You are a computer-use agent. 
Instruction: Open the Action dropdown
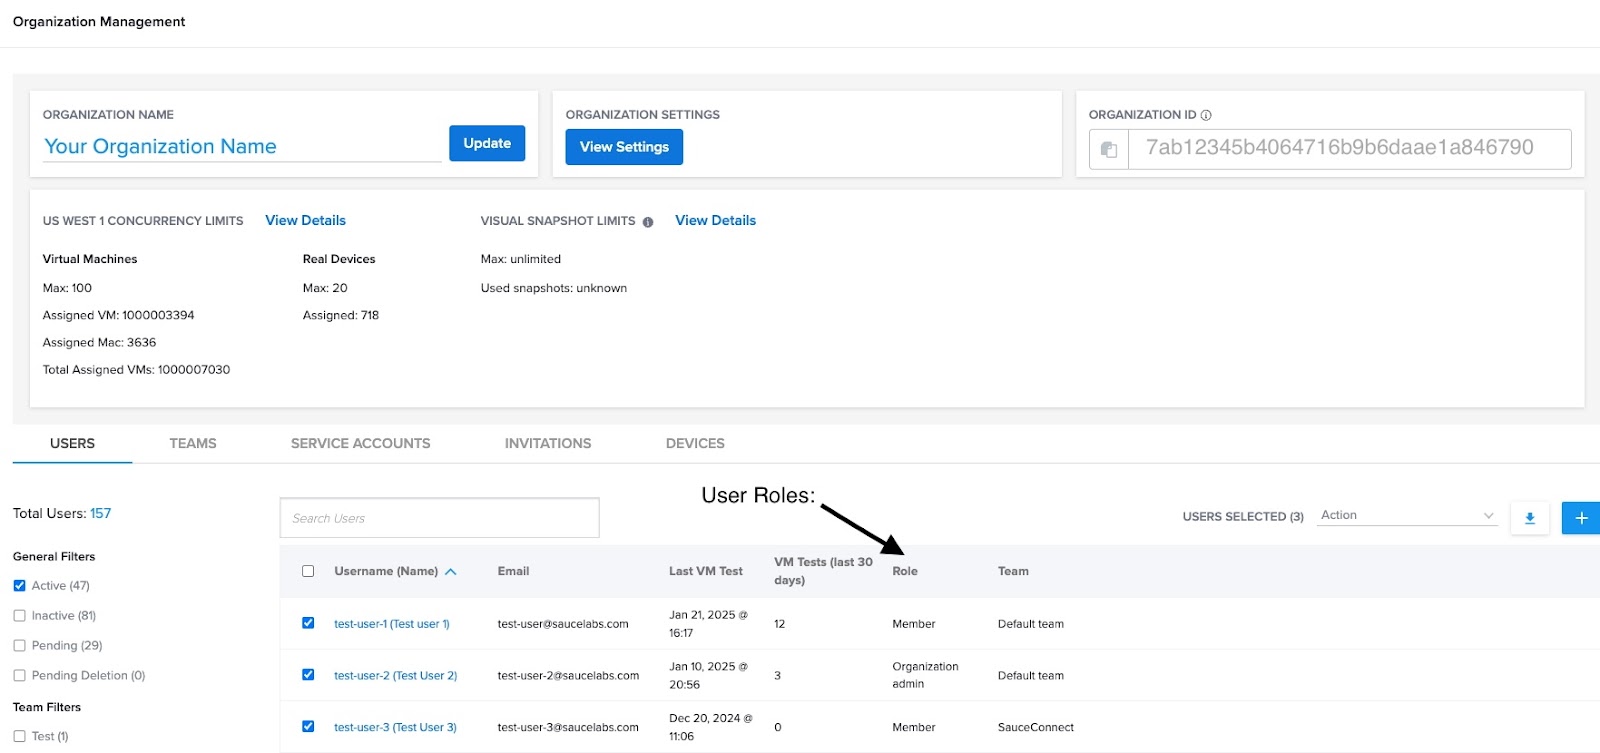click(x=1406, y=516)
